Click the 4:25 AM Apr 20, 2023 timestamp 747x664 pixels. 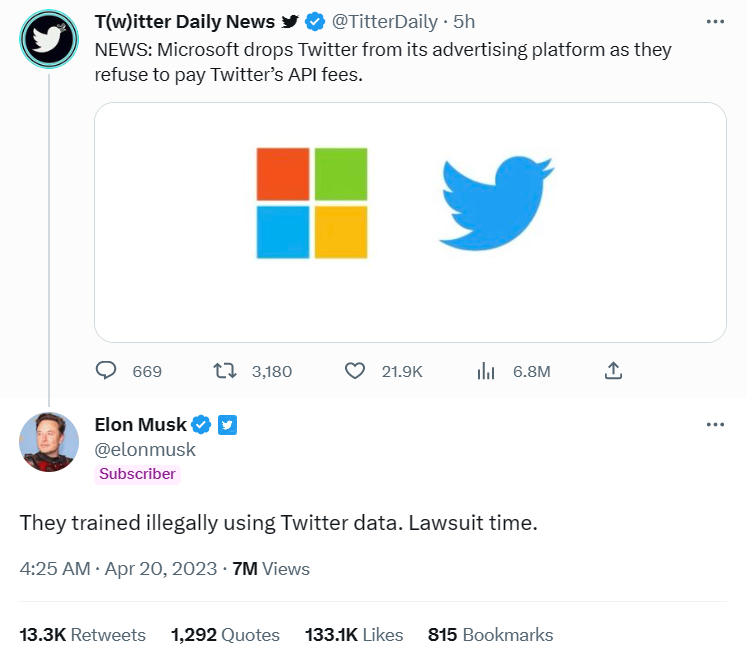pyautogui.click(x=118, y=569)
